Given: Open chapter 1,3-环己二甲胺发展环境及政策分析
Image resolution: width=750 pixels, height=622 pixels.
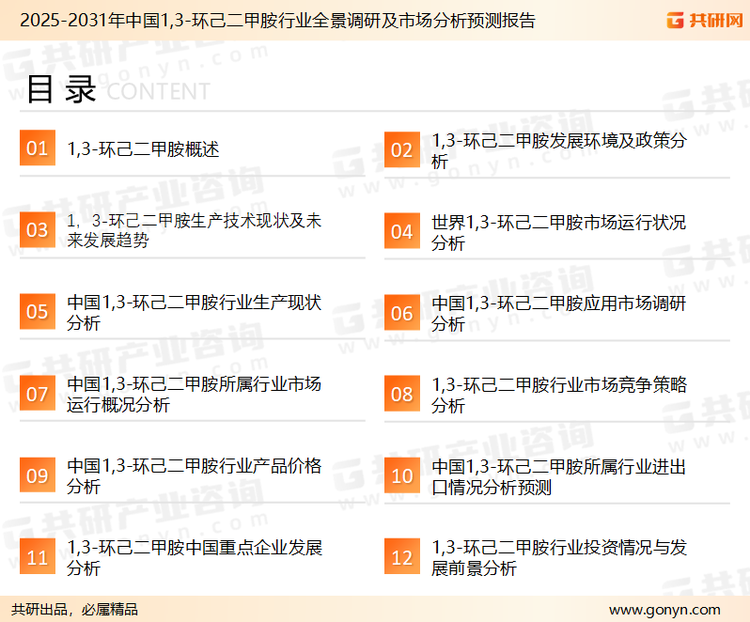Looking at the screenshot, I should tap(559, 150).
